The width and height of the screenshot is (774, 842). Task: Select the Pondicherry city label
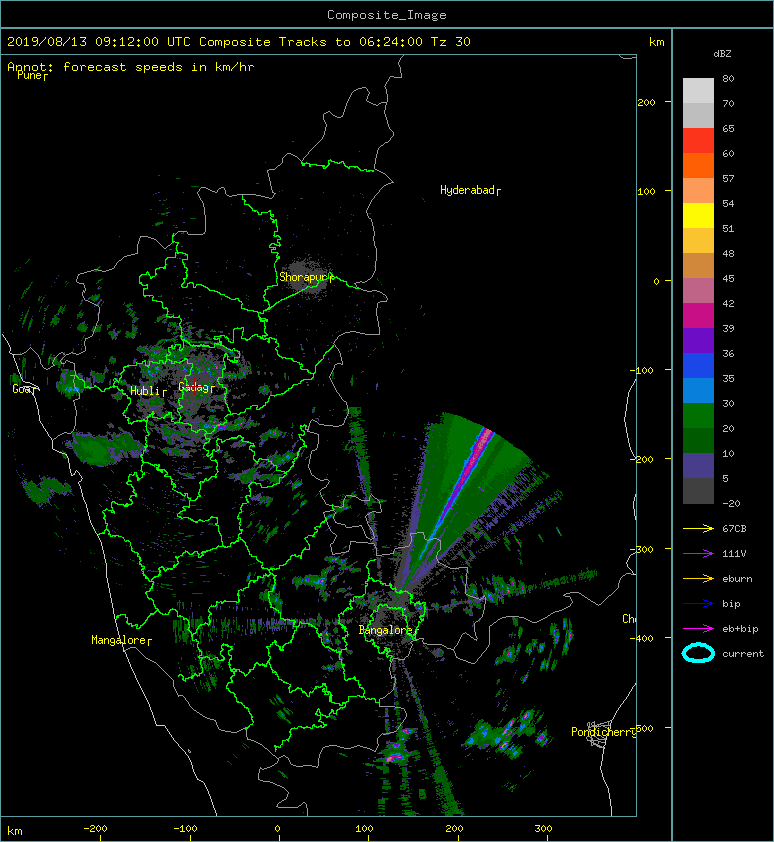[603, 732]
